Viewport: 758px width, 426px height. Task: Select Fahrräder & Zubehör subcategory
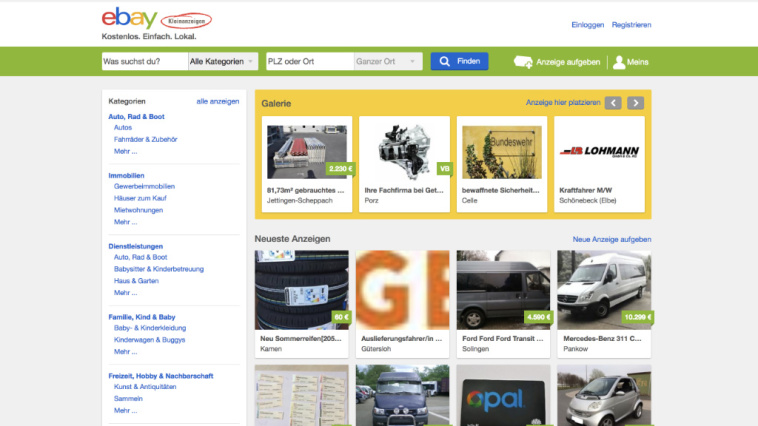tap(146, 139)
